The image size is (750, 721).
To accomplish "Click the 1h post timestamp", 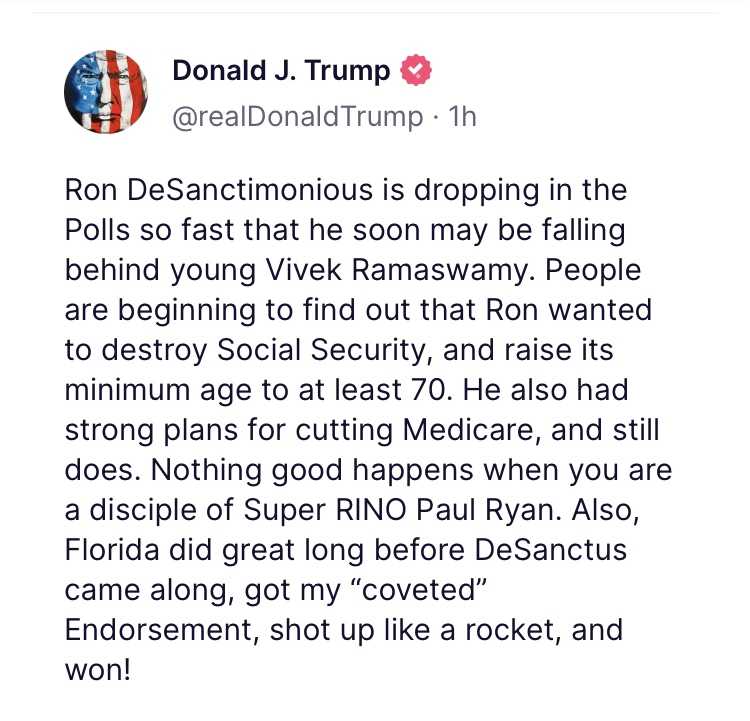I will [x=463, y=117].
